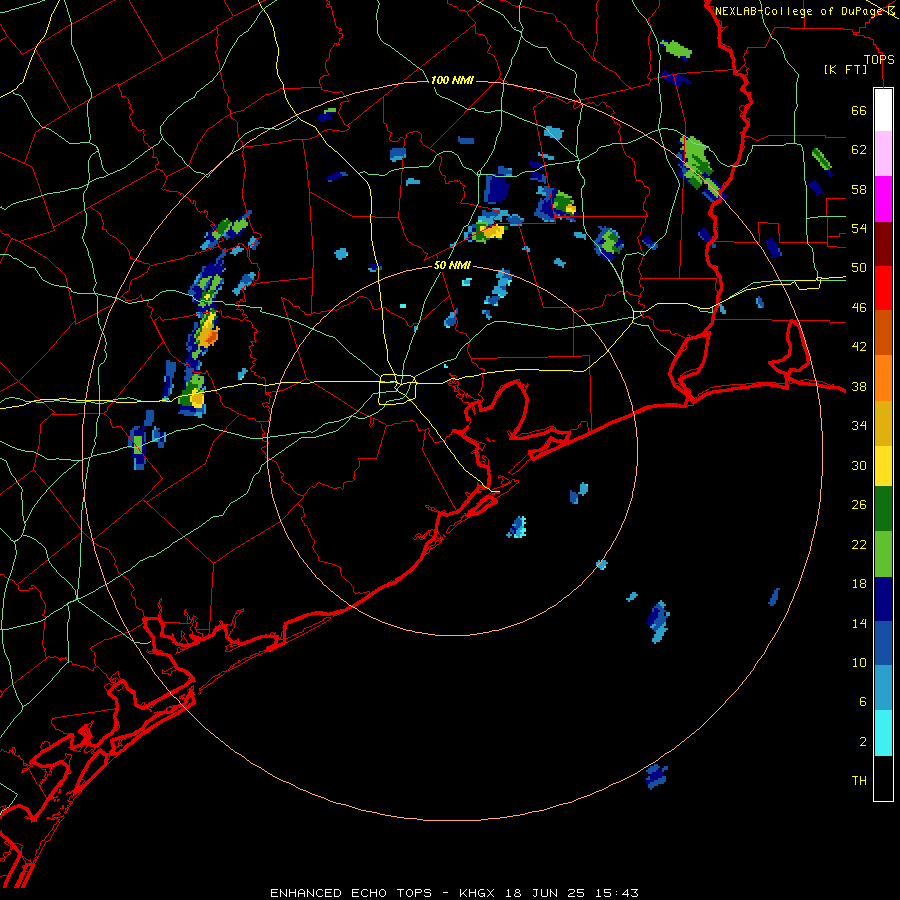Image resolution: width=900 pixels, height=900 pixels.
Task: Select the gold-colored legend block
Action: click(883, 423)
